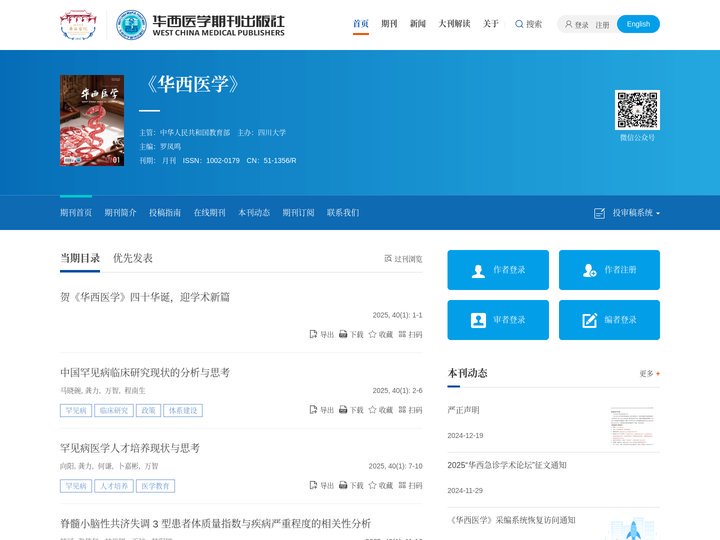Click the round blue publisher seal logo
Screen dimensions: 720x540
pos(131,25)
